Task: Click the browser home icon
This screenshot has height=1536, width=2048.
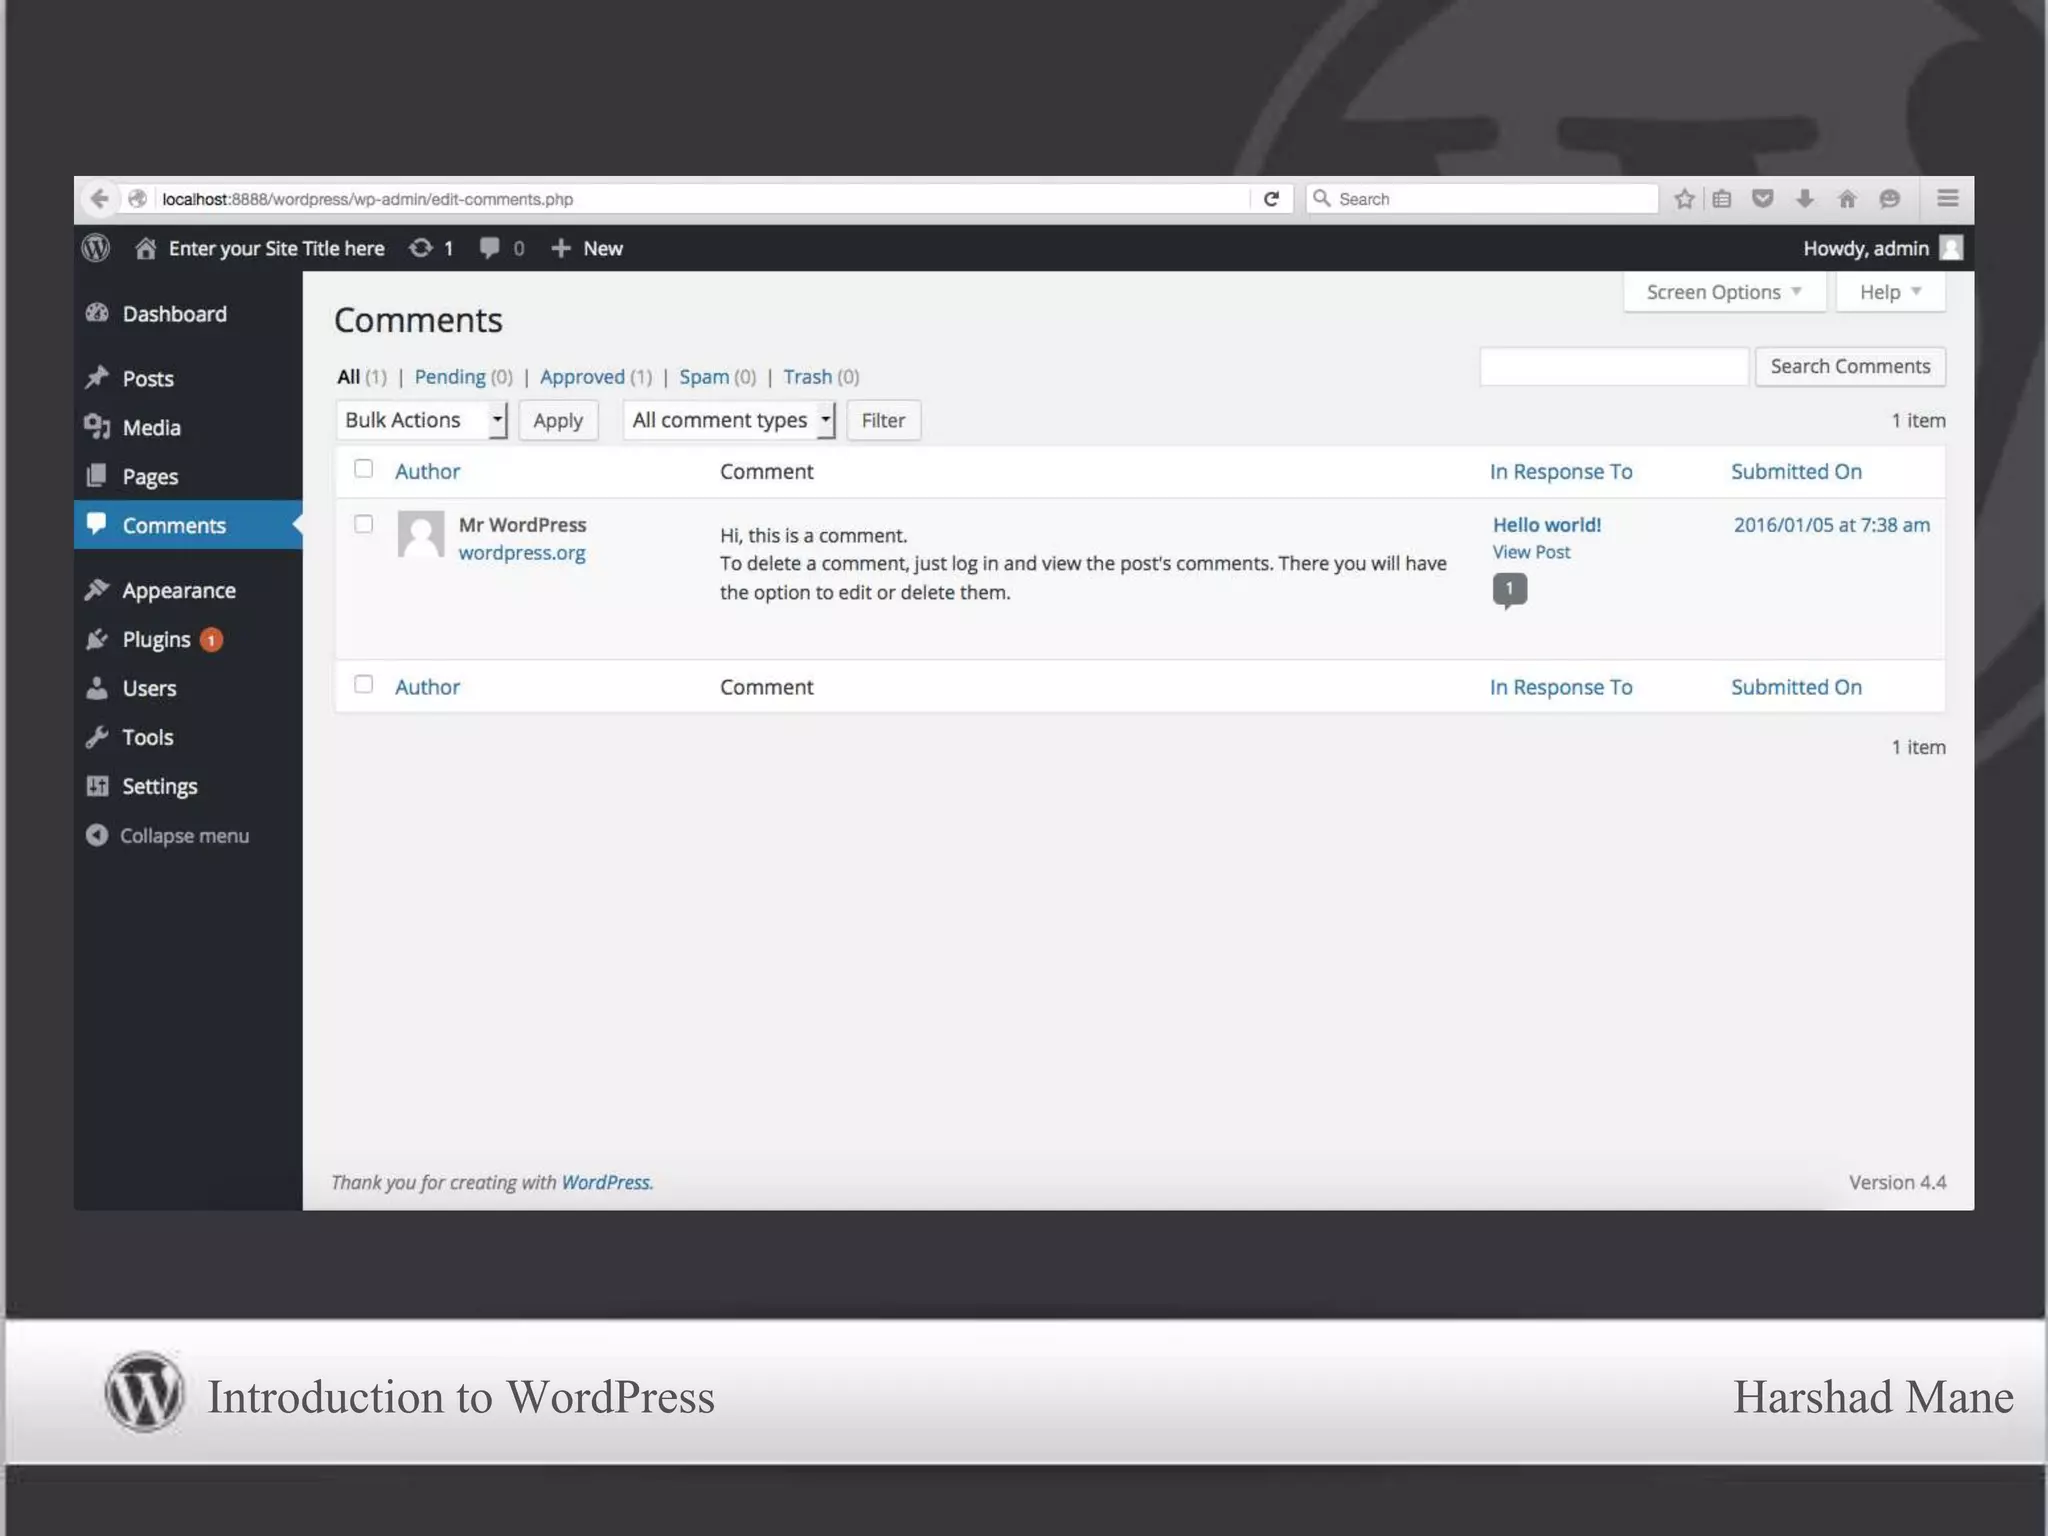Action: [1847, 198]
